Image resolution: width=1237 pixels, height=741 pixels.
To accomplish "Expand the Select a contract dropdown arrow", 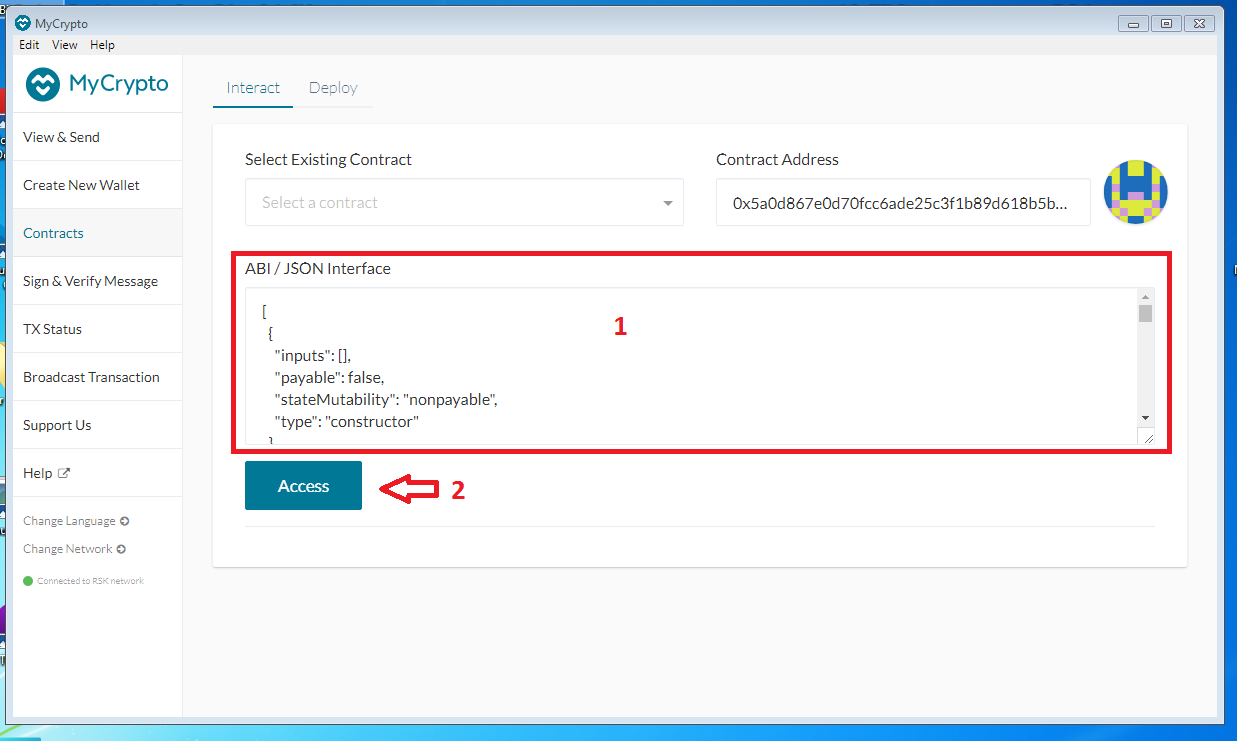I will point(668,203).
